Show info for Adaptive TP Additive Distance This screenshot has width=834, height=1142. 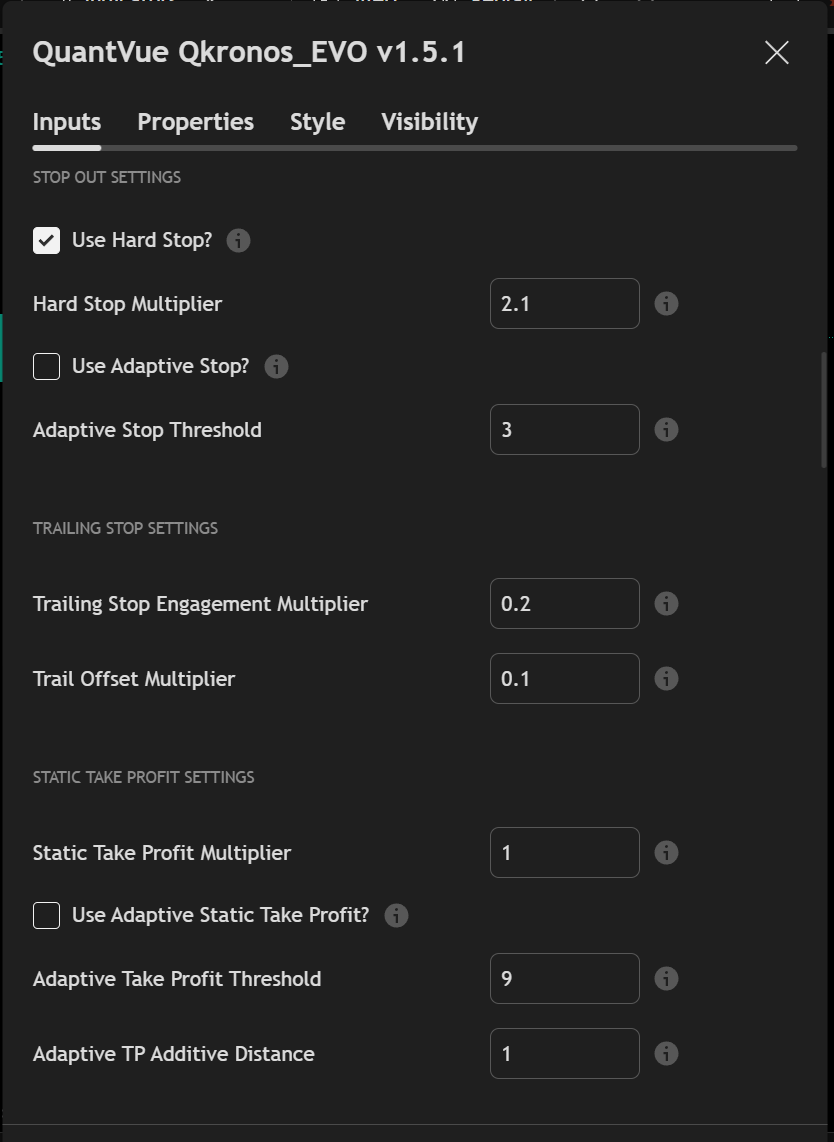click(666, 1054)
